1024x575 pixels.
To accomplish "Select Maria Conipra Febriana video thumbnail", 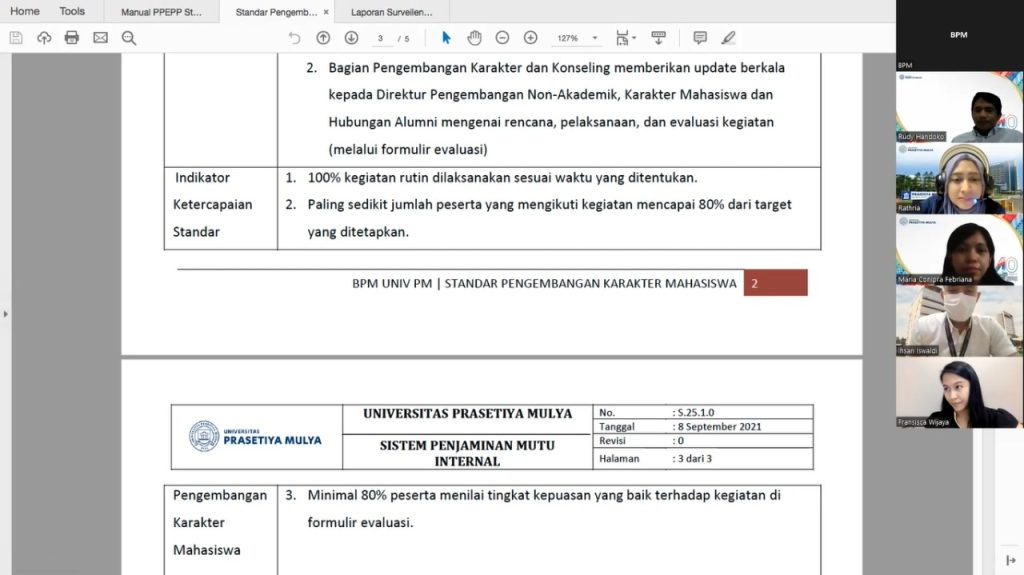I will tap(959, 250).
